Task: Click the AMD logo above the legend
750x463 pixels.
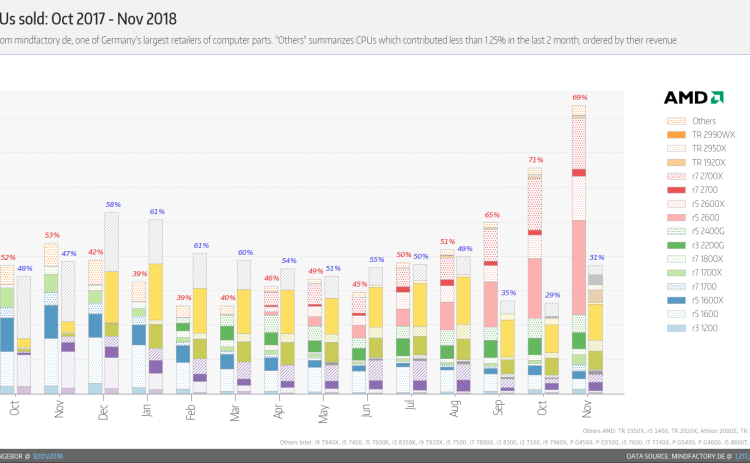Action: click(x=694, y=98)
